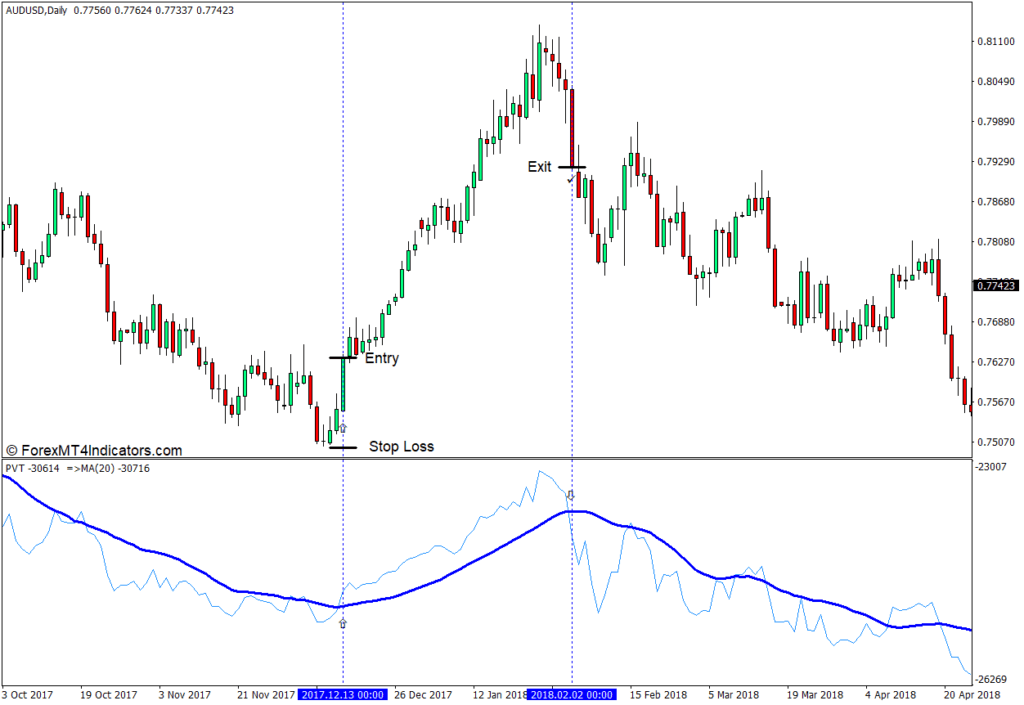1024x705 pixels.
Task: Click the checkmark icon below the Exit line
Action: tap(570, 179)
